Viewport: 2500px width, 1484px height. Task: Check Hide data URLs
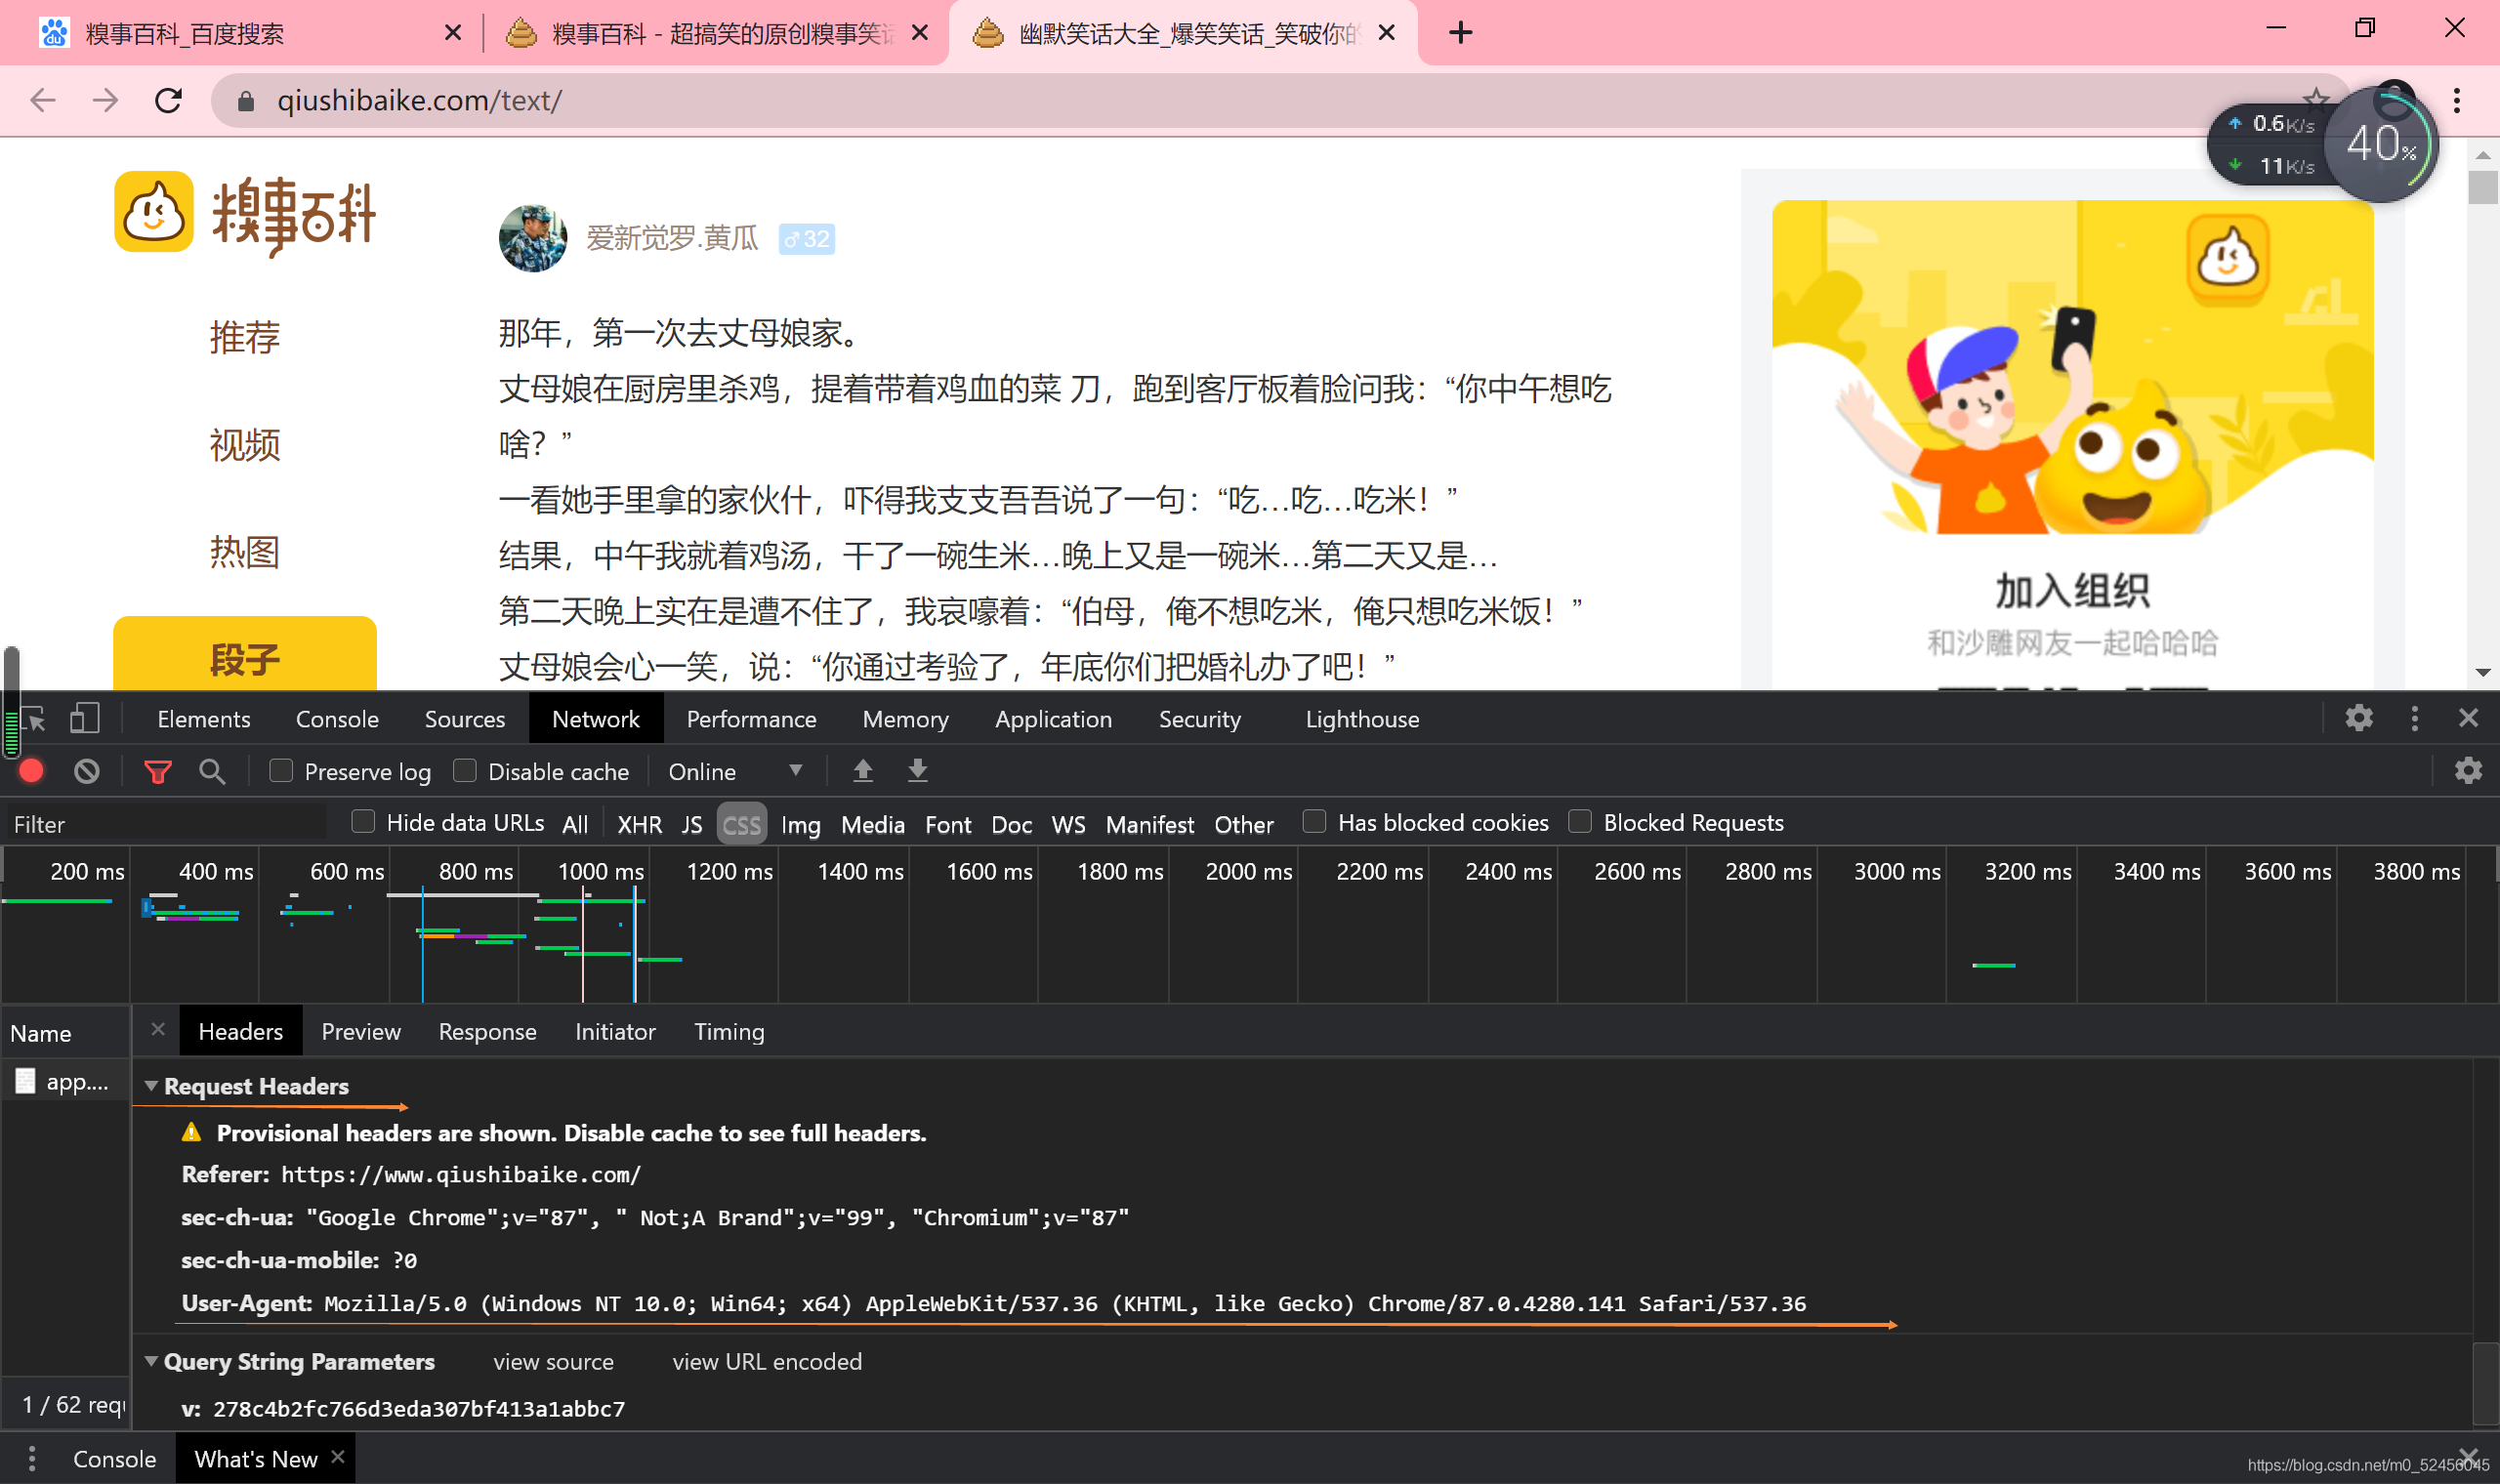[x=363, y=821]
